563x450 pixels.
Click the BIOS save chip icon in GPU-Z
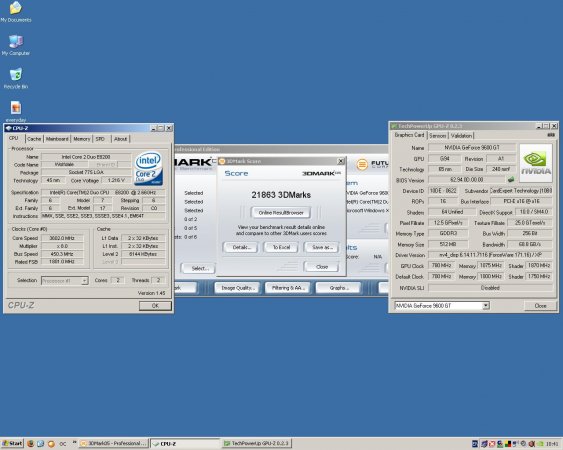[511, 179]
